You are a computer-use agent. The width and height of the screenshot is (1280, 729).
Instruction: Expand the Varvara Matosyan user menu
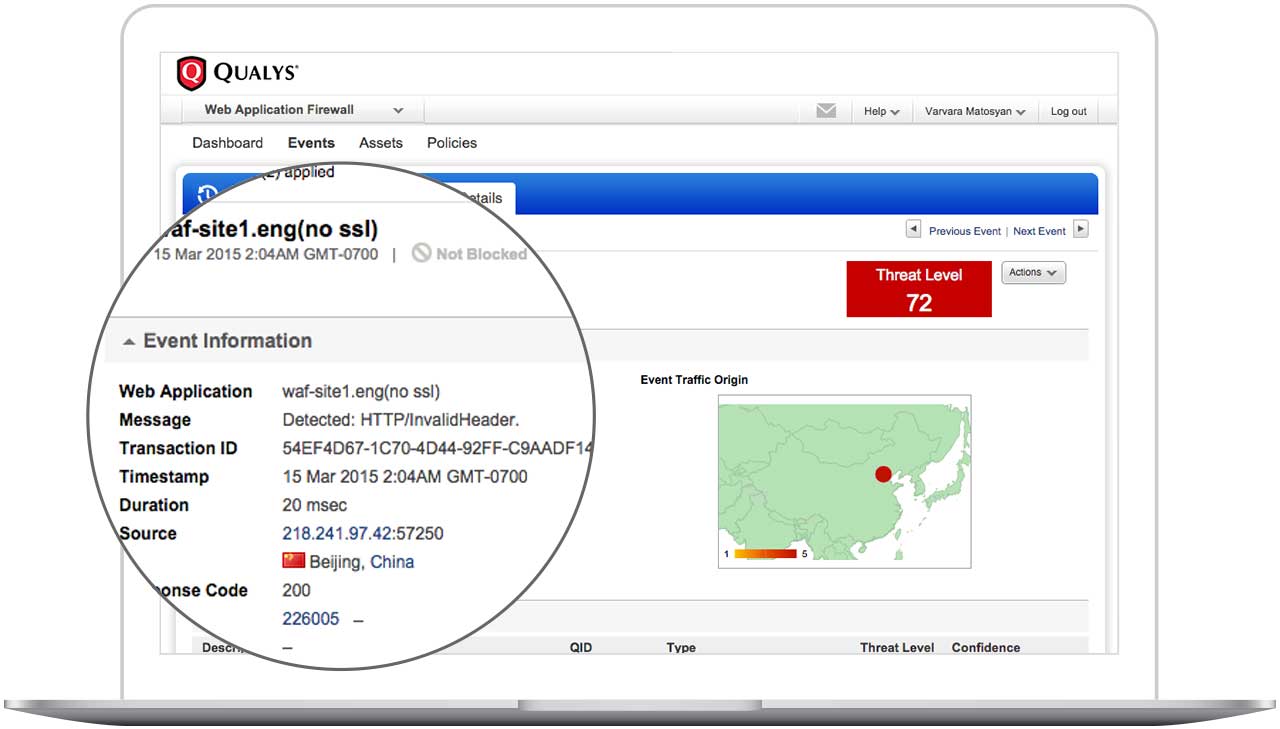pos(974,111)
